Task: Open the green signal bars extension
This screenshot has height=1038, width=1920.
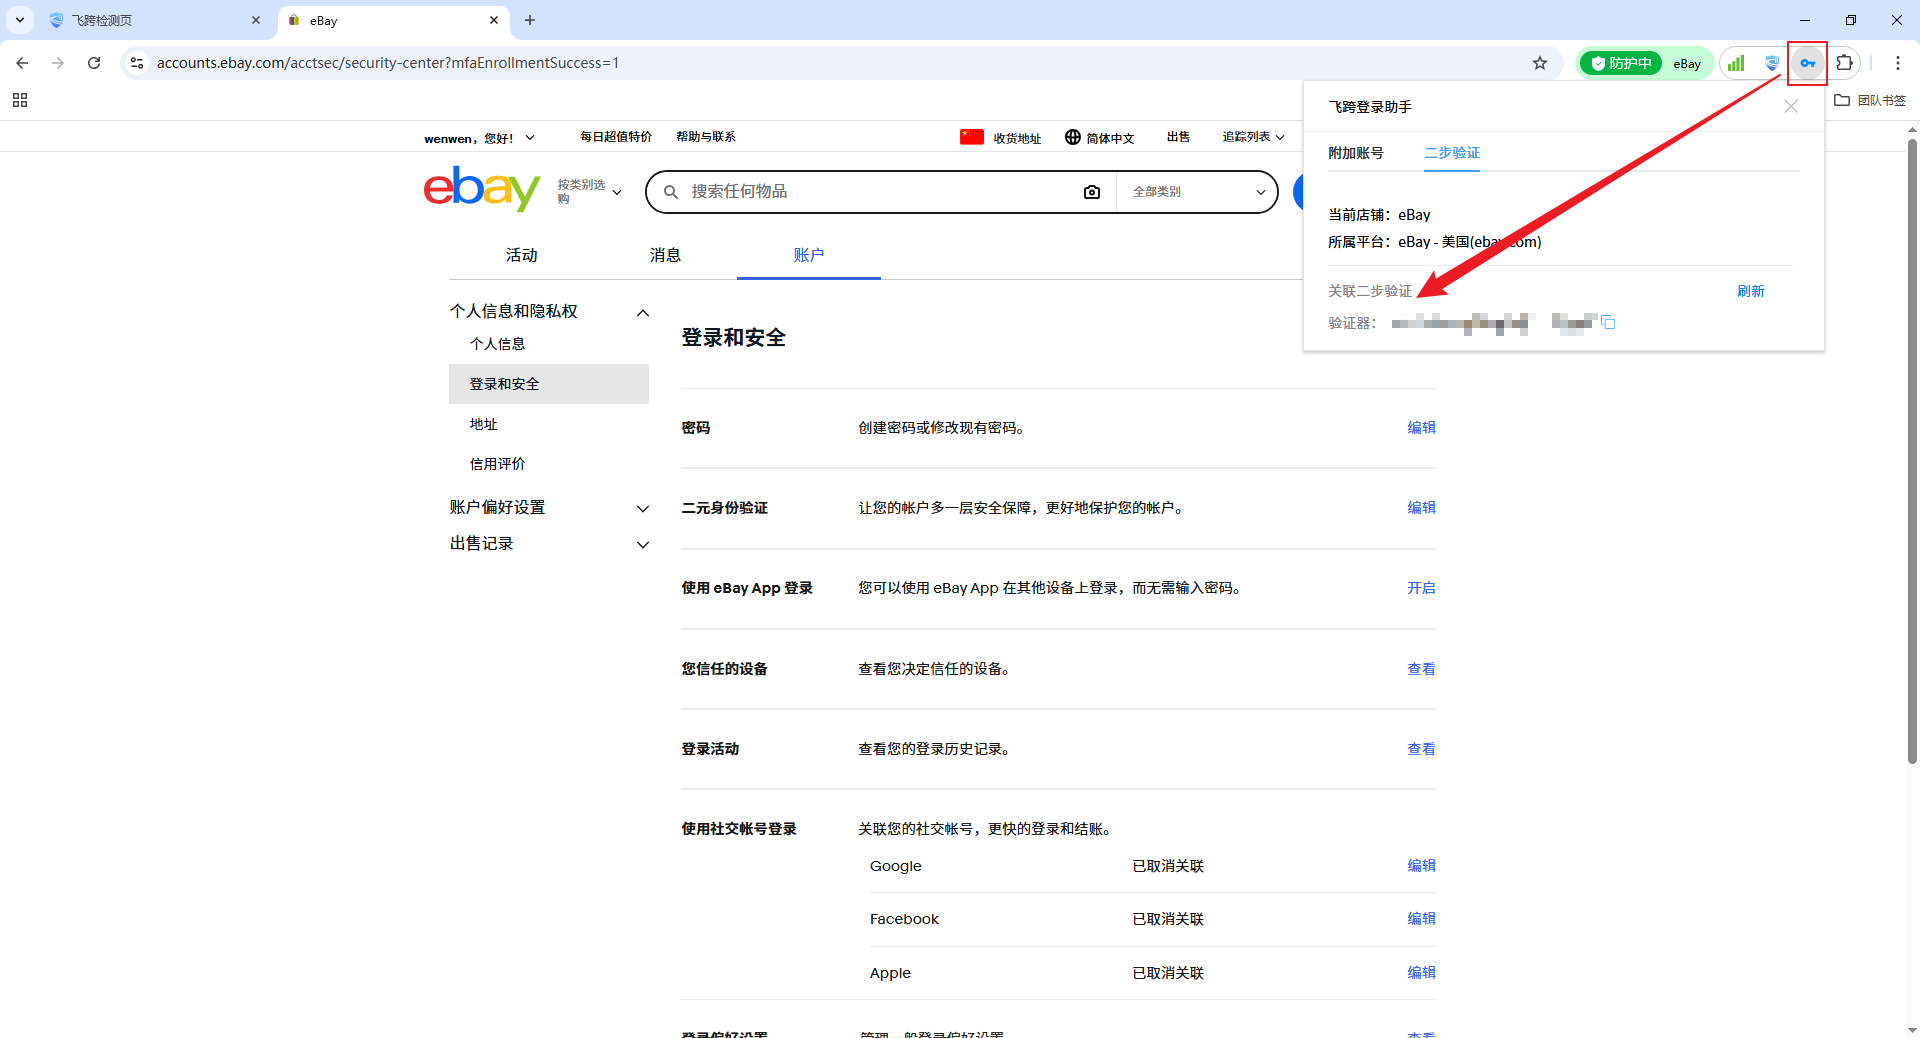Action: (1736, 63)
